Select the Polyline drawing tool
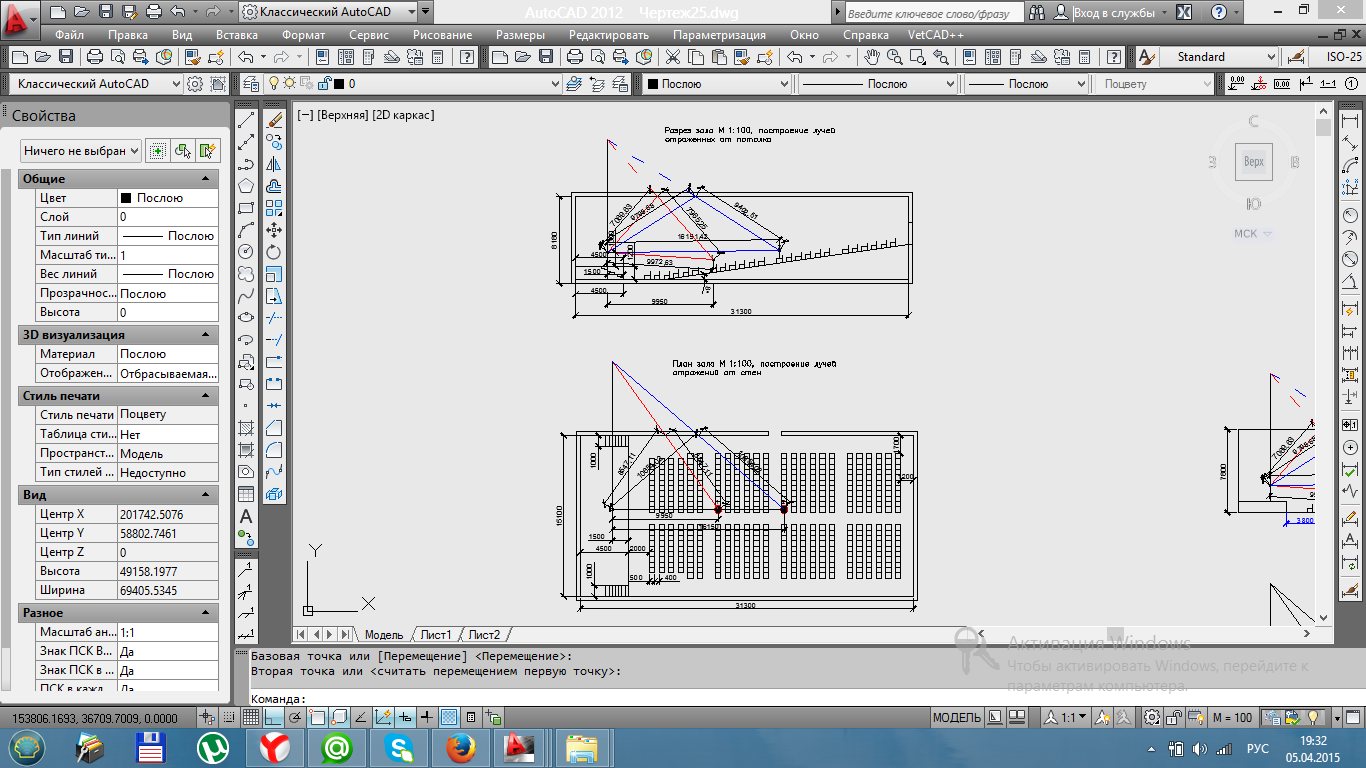This screenshot has width=1366, height=768. coord(246,165)
